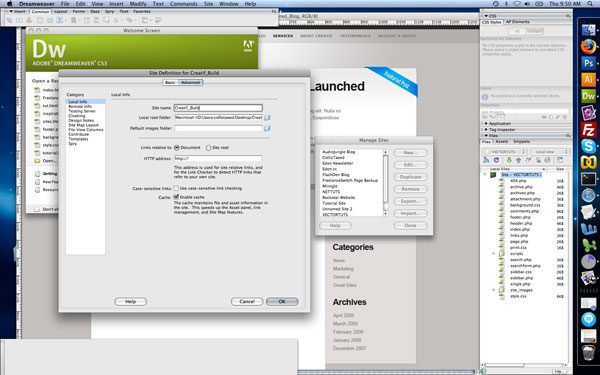Open the Local view dropdown

[x=549, y=152]
